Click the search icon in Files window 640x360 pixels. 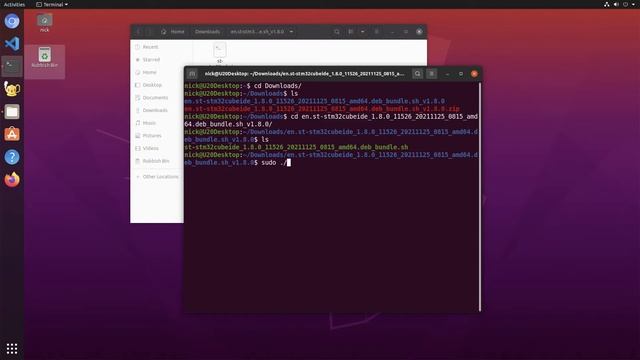(x=336, y=31)
